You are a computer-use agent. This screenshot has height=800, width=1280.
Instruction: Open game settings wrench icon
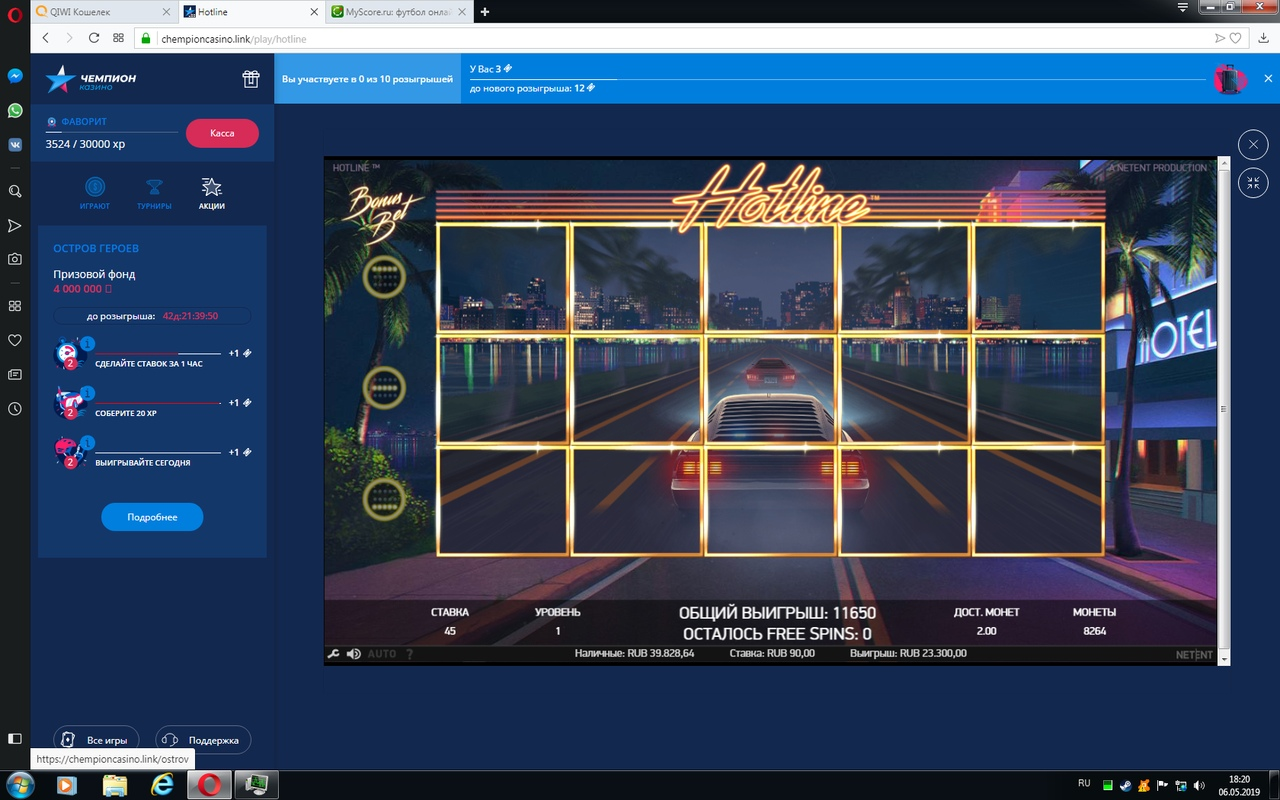coord(334,654)
